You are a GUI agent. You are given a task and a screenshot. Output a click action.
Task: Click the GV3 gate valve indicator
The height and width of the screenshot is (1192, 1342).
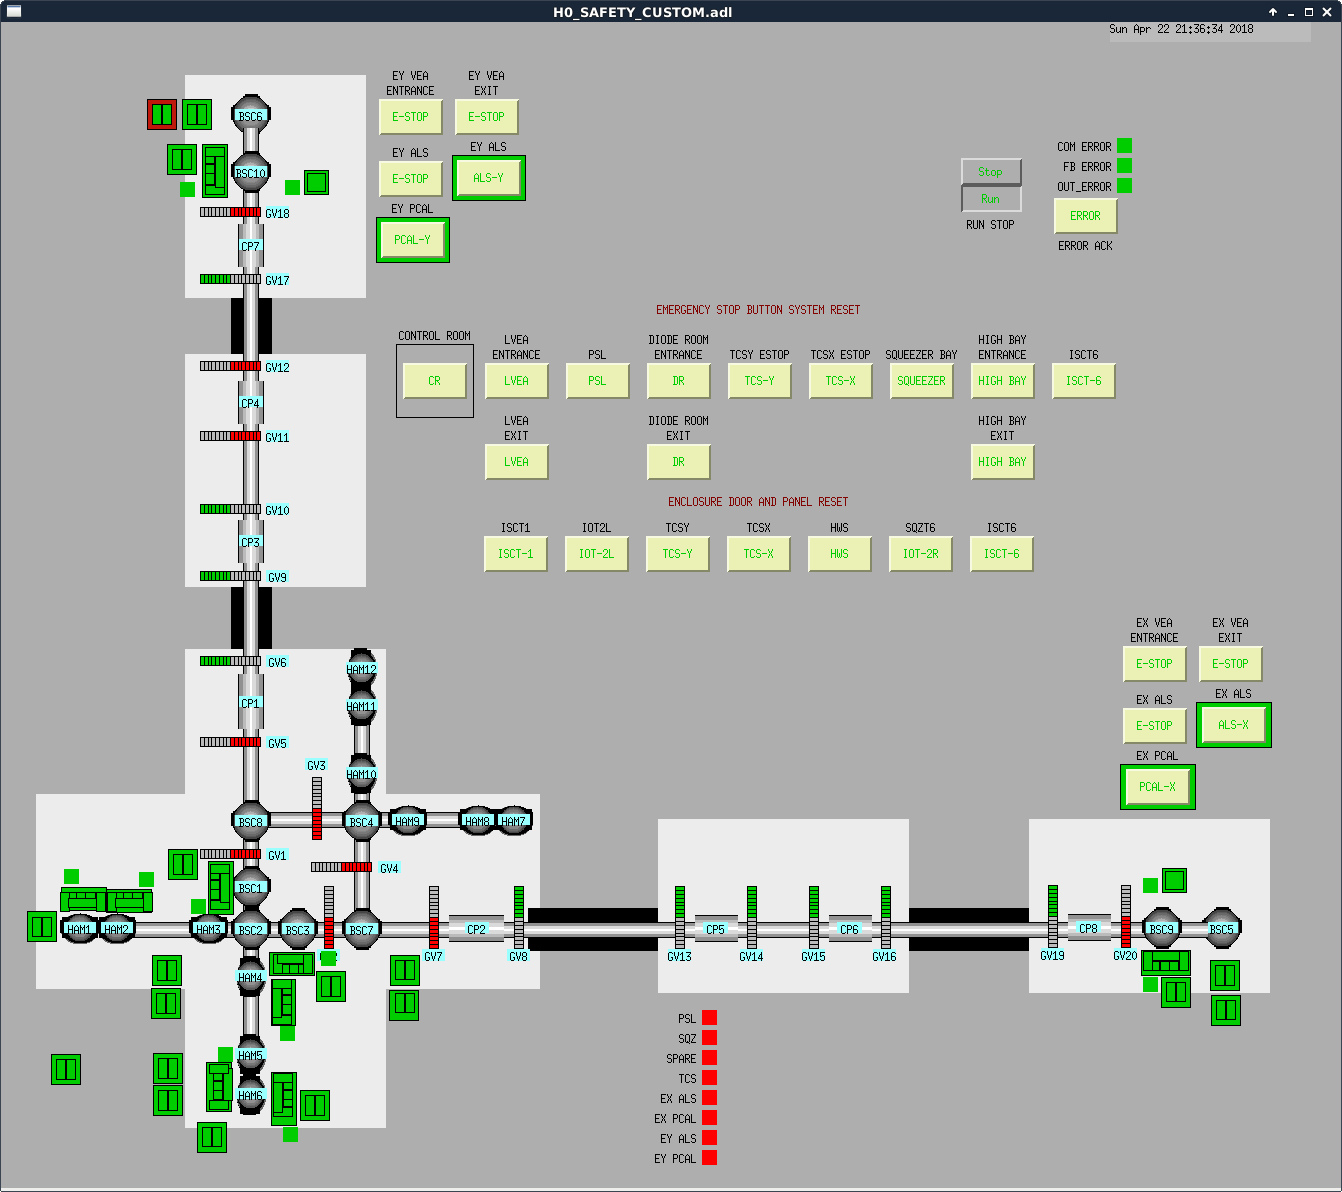317,808
